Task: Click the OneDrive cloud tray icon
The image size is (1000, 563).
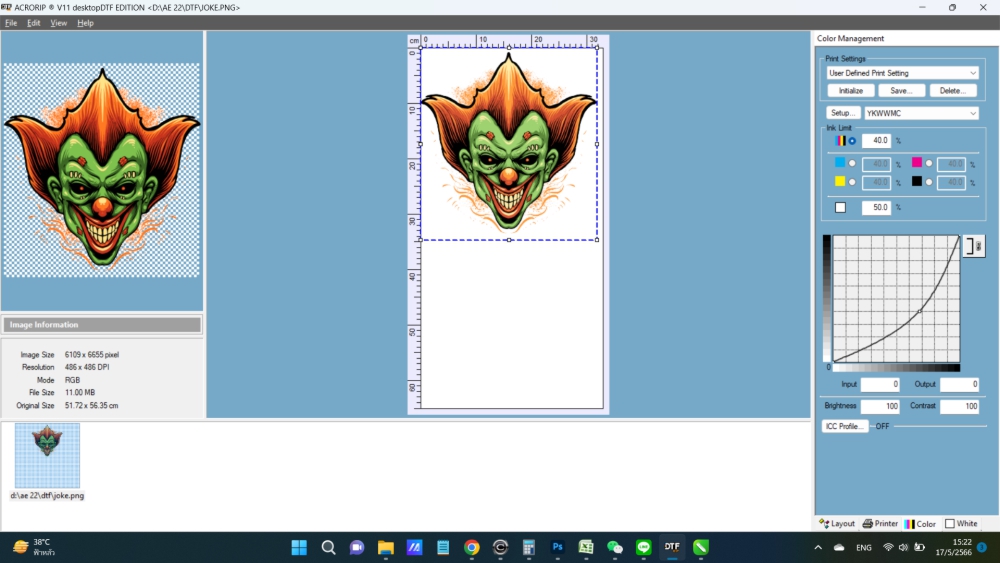Action: [x=839, y=547]
